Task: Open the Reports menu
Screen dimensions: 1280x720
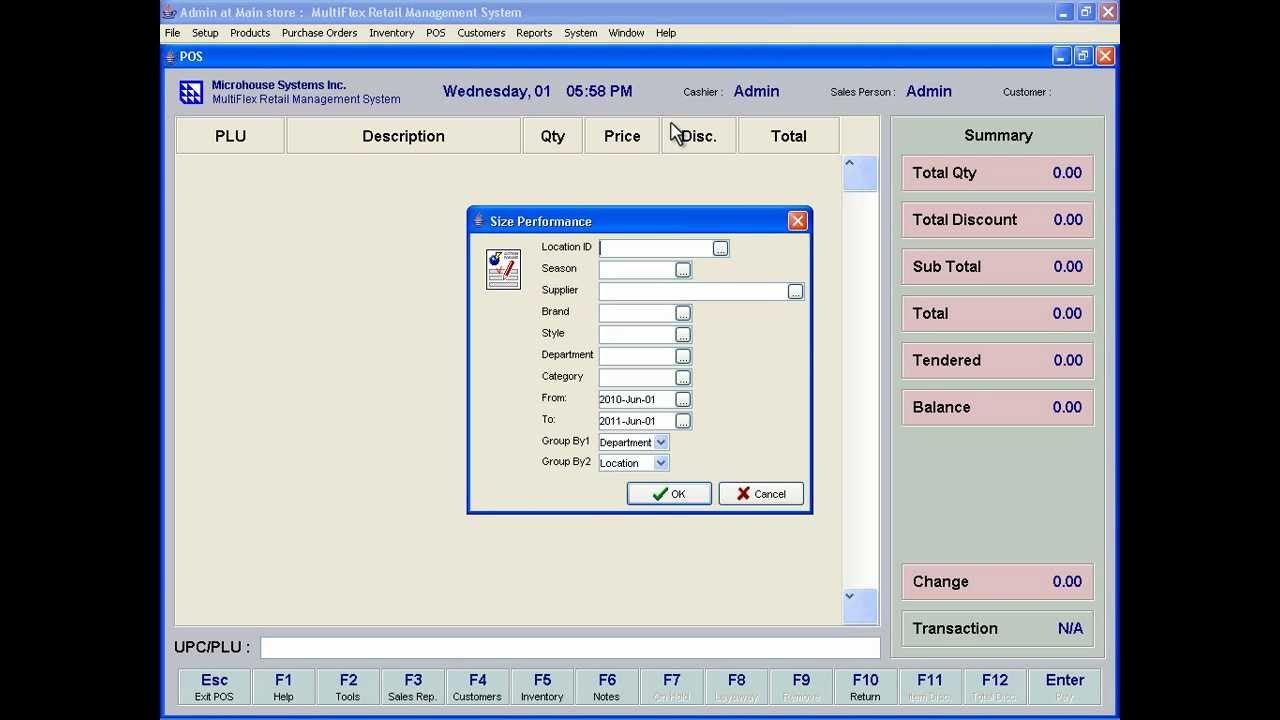Action: pyautogui.click(x=534, y=33)
